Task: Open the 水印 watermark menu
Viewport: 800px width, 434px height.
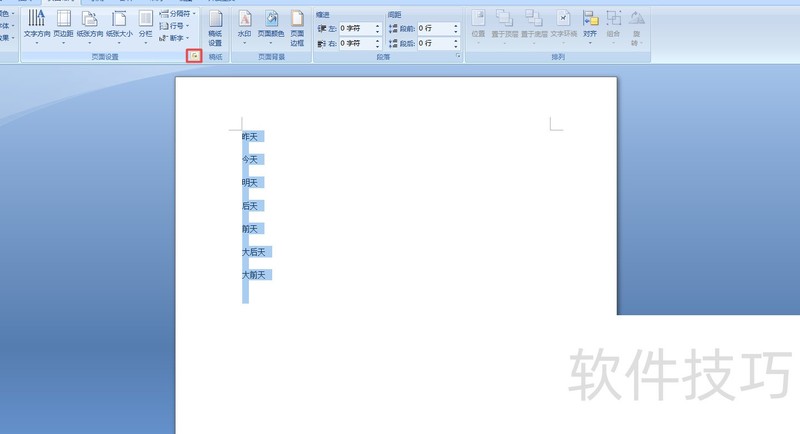Action: tap(244, 27)
